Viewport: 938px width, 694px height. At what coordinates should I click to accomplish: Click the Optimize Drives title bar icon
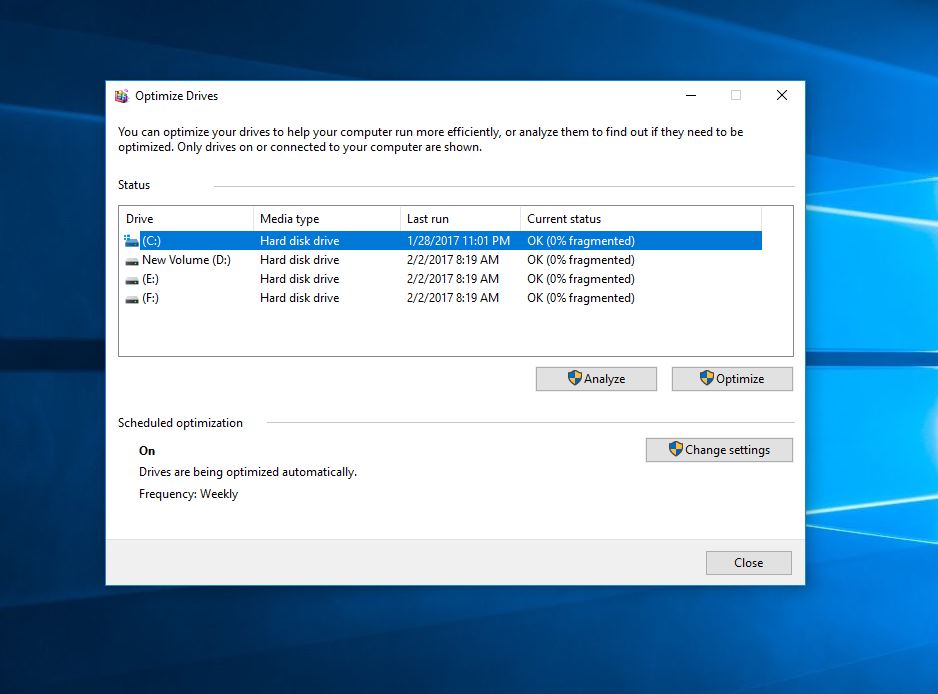click(122, 96)
